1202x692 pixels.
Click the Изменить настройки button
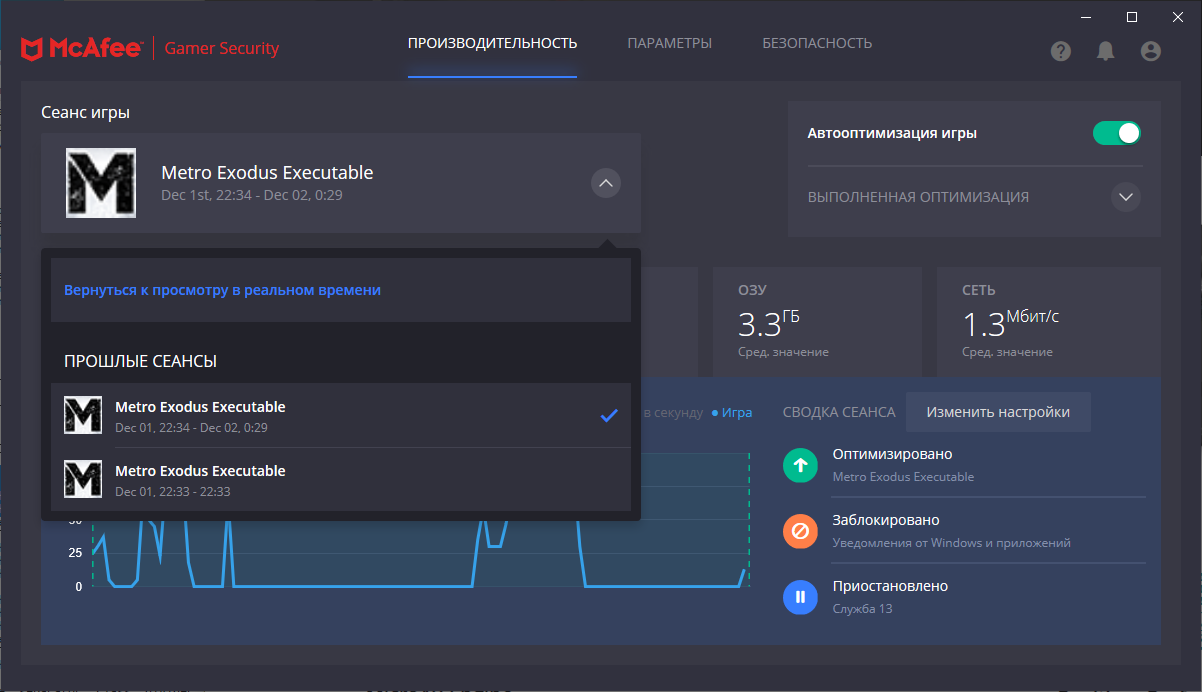pos(998,412)
